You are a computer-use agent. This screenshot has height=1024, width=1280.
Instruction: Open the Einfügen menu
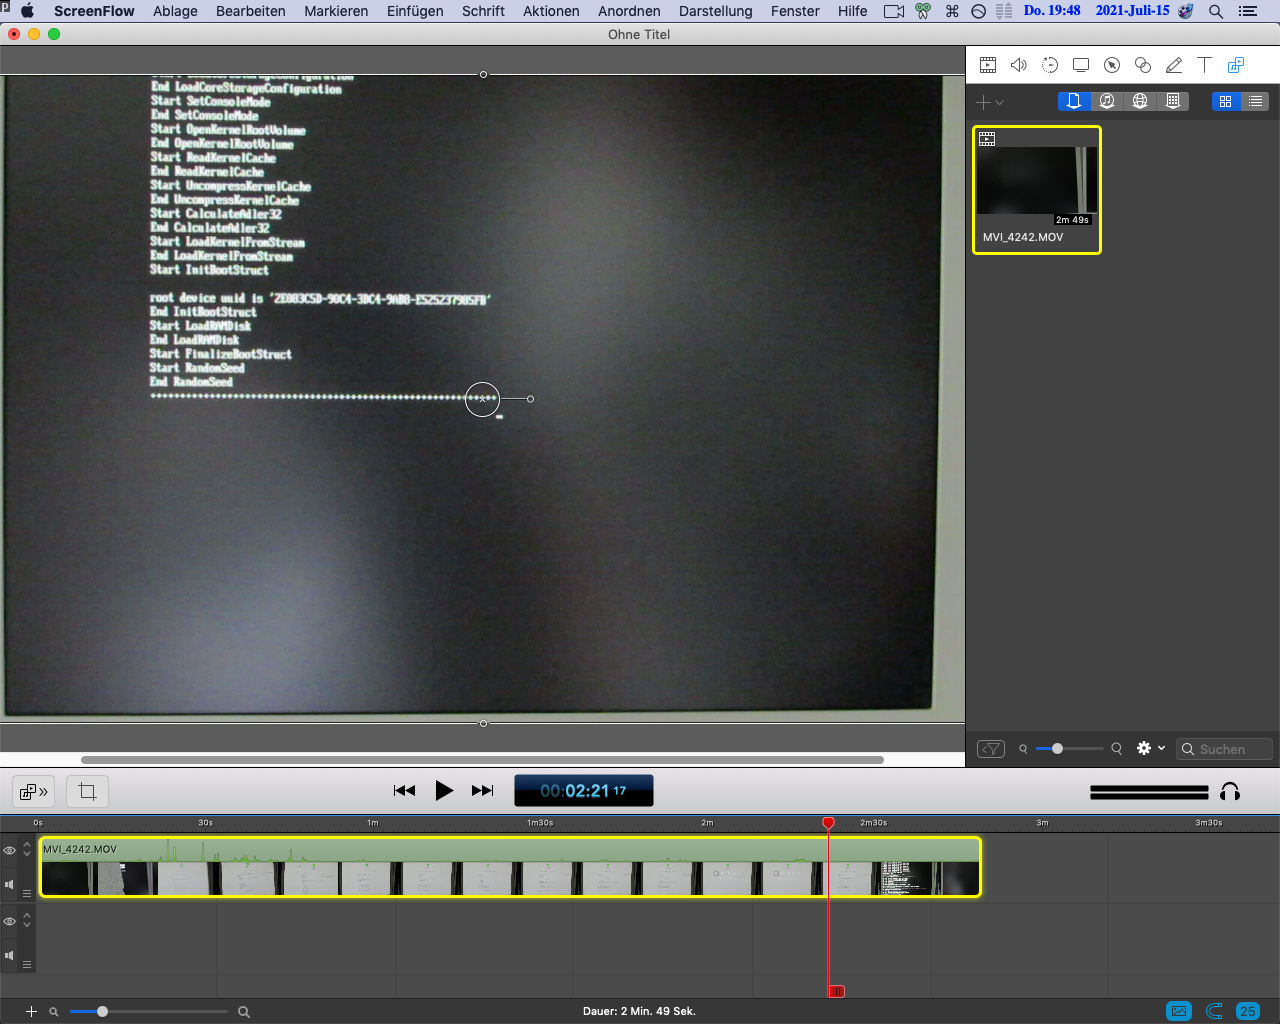[x=415, y=11]
